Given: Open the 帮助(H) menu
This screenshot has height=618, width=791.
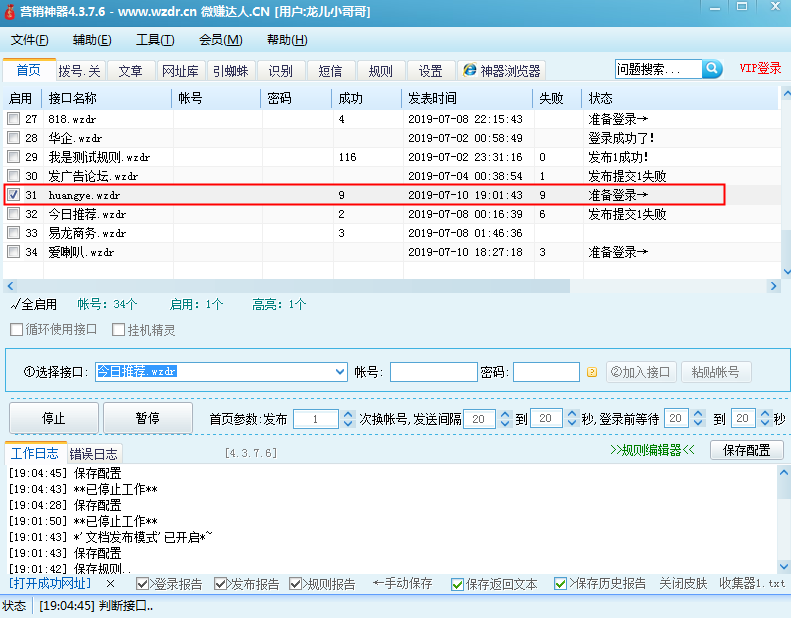Looking at the screenshot, I should click(287, 40).
